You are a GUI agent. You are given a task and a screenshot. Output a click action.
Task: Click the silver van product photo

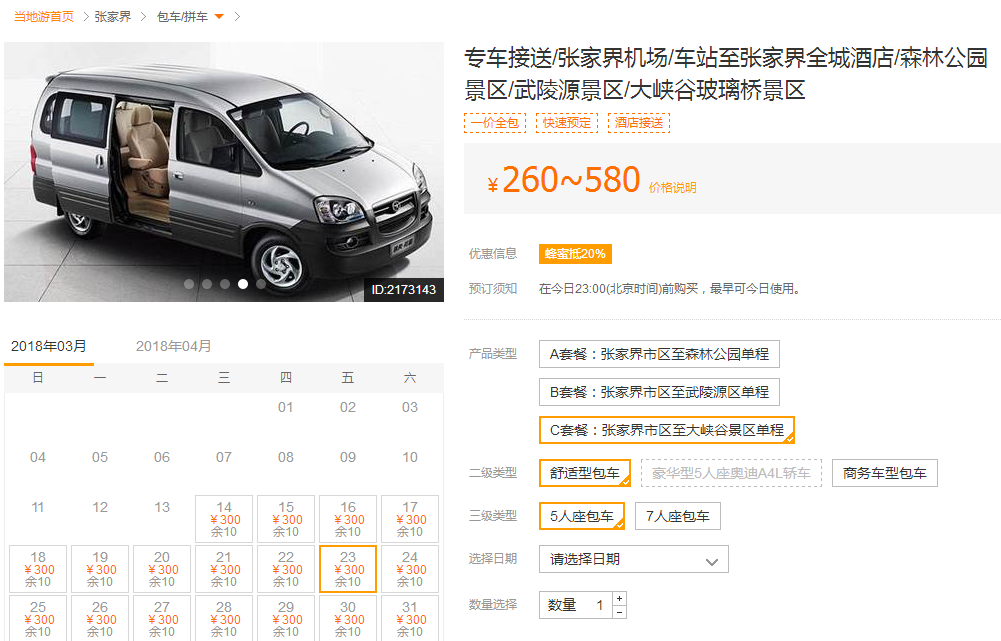pos(223,172)
